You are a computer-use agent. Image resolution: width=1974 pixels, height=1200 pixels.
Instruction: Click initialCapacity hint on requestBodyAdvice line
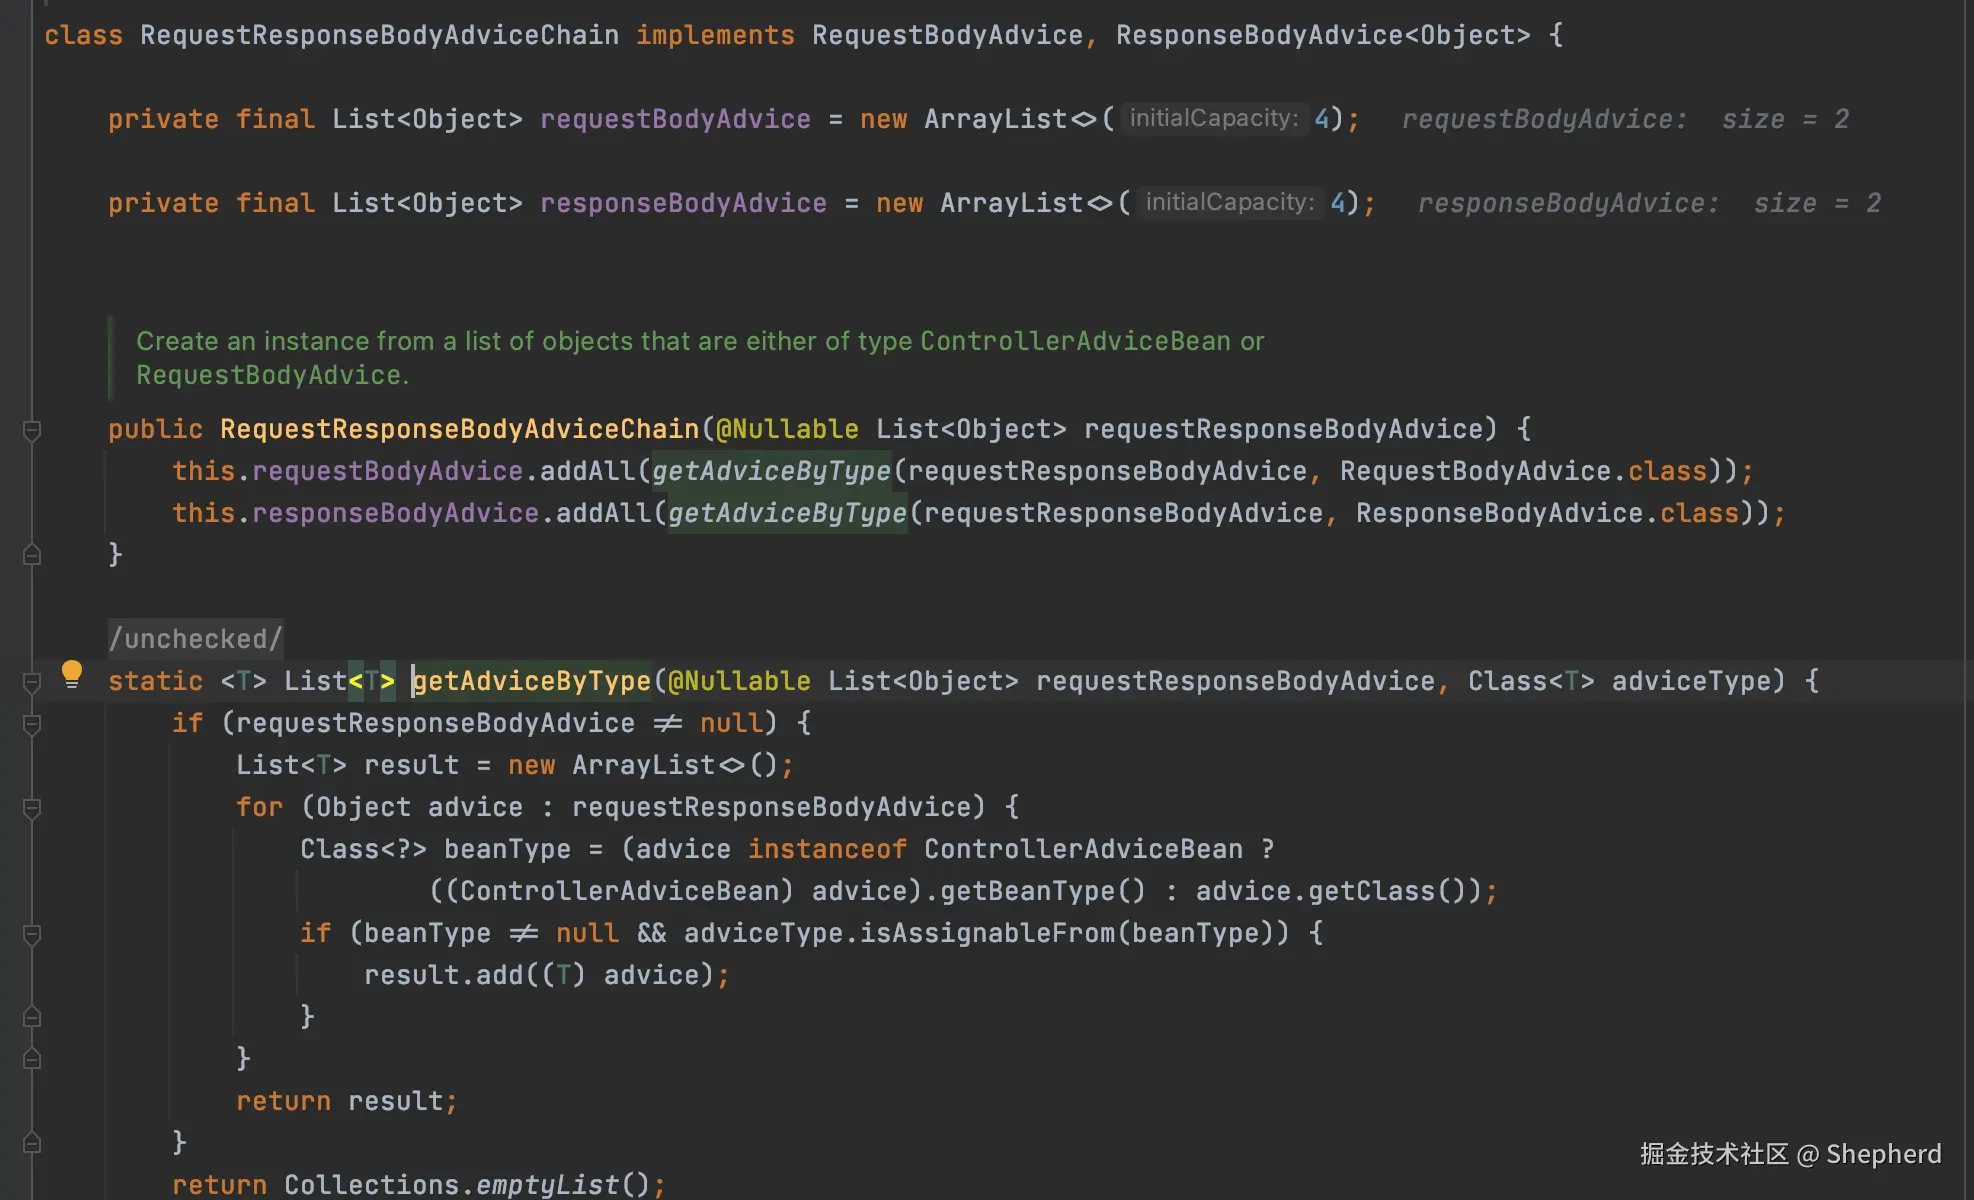[x=1213, y=119]
